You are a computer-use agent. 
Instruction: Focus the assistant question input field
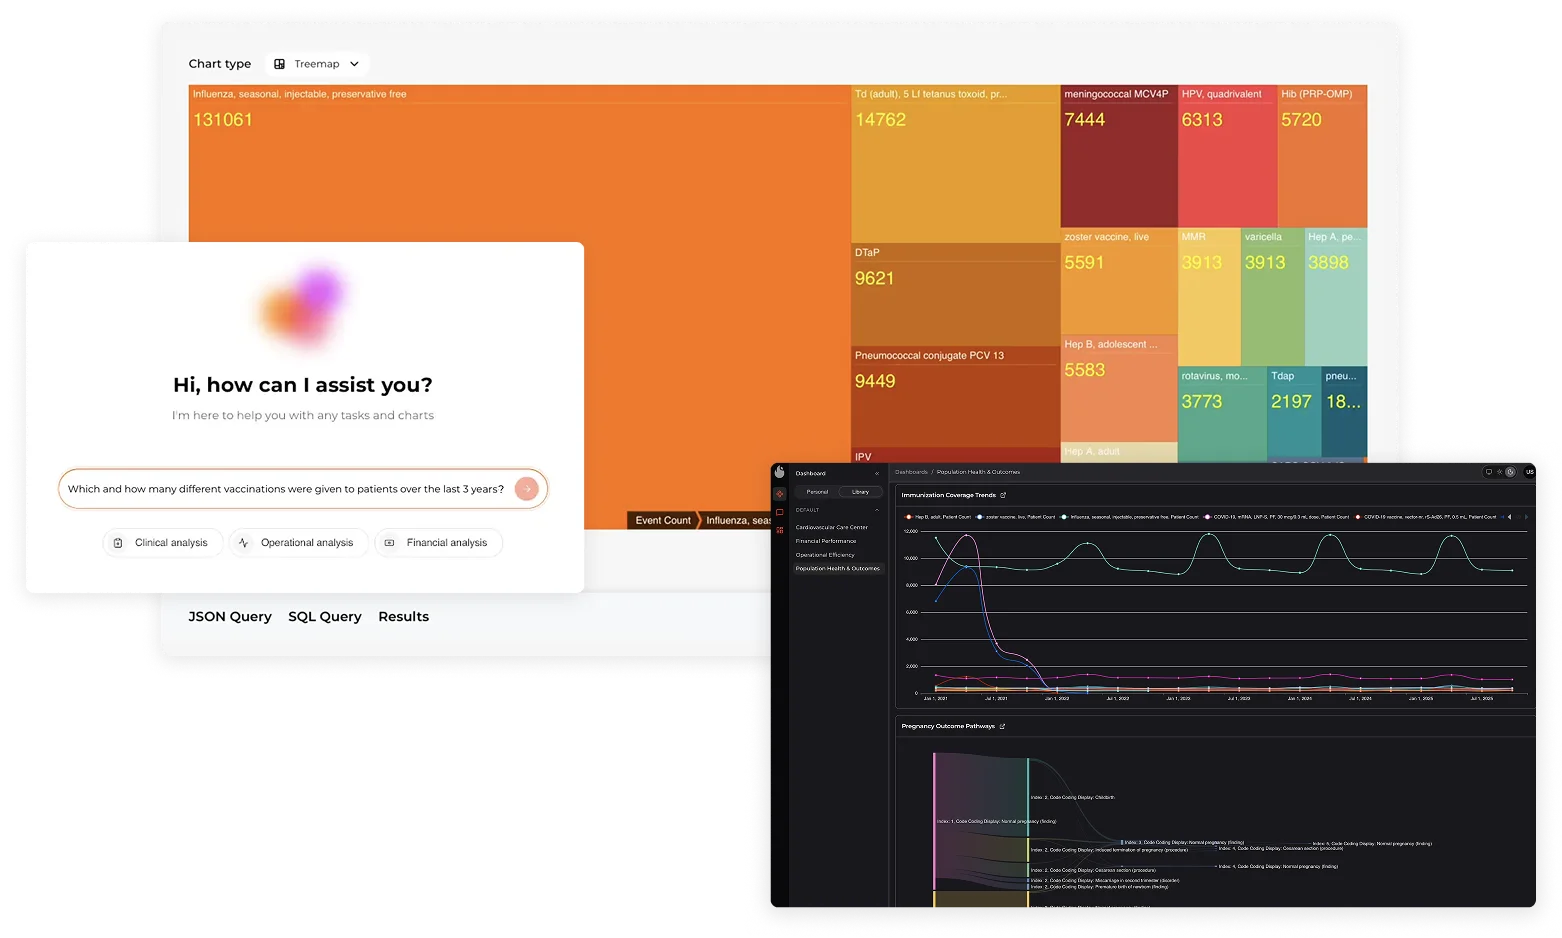pos(303,489)
